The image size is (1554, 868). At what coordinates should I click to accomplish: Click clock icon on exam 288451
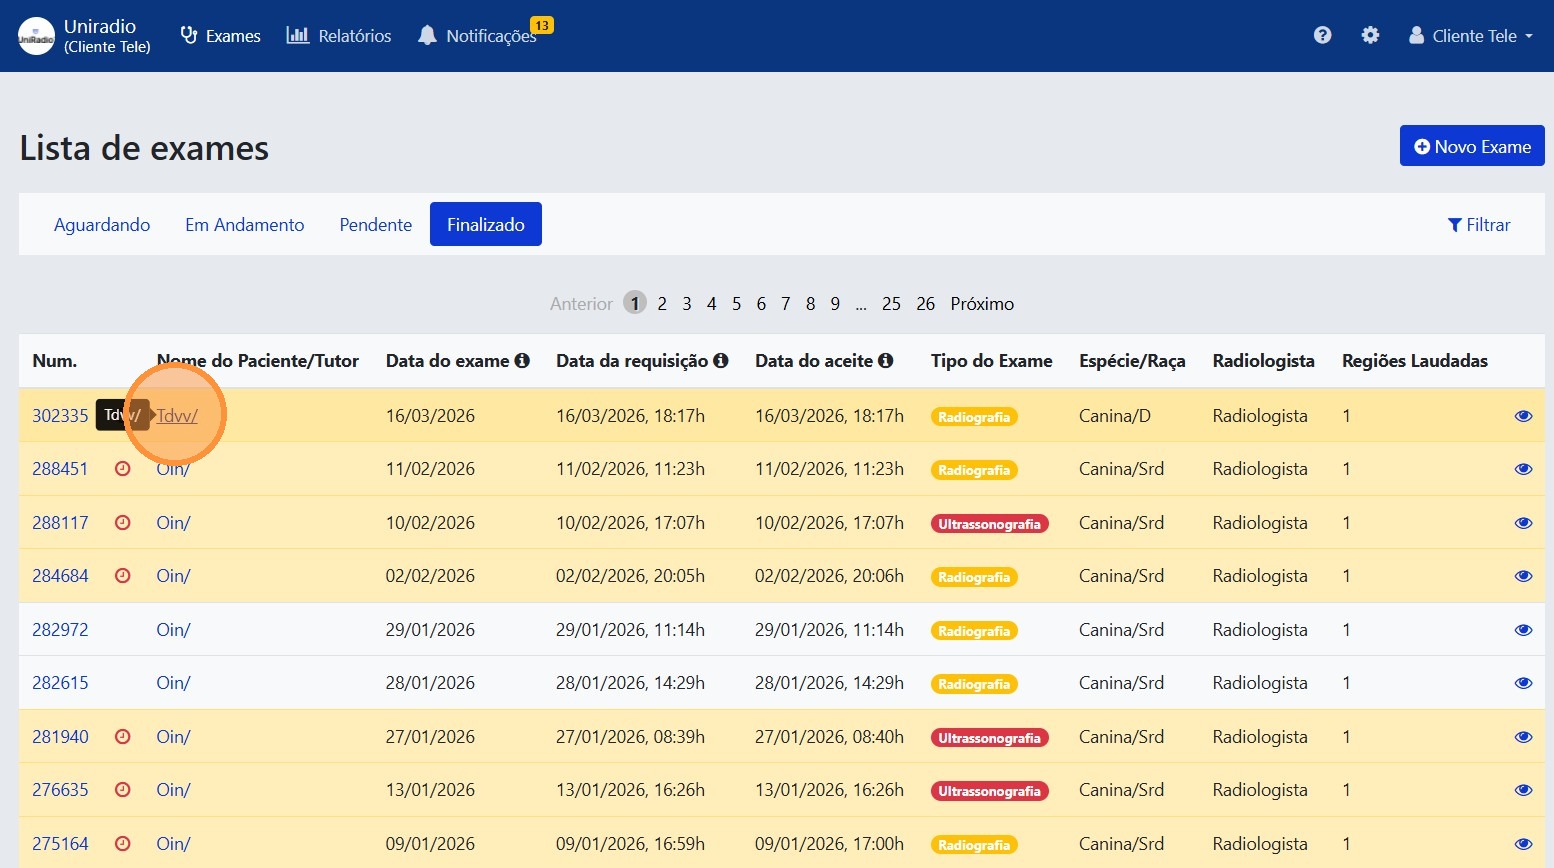point(123,469)
